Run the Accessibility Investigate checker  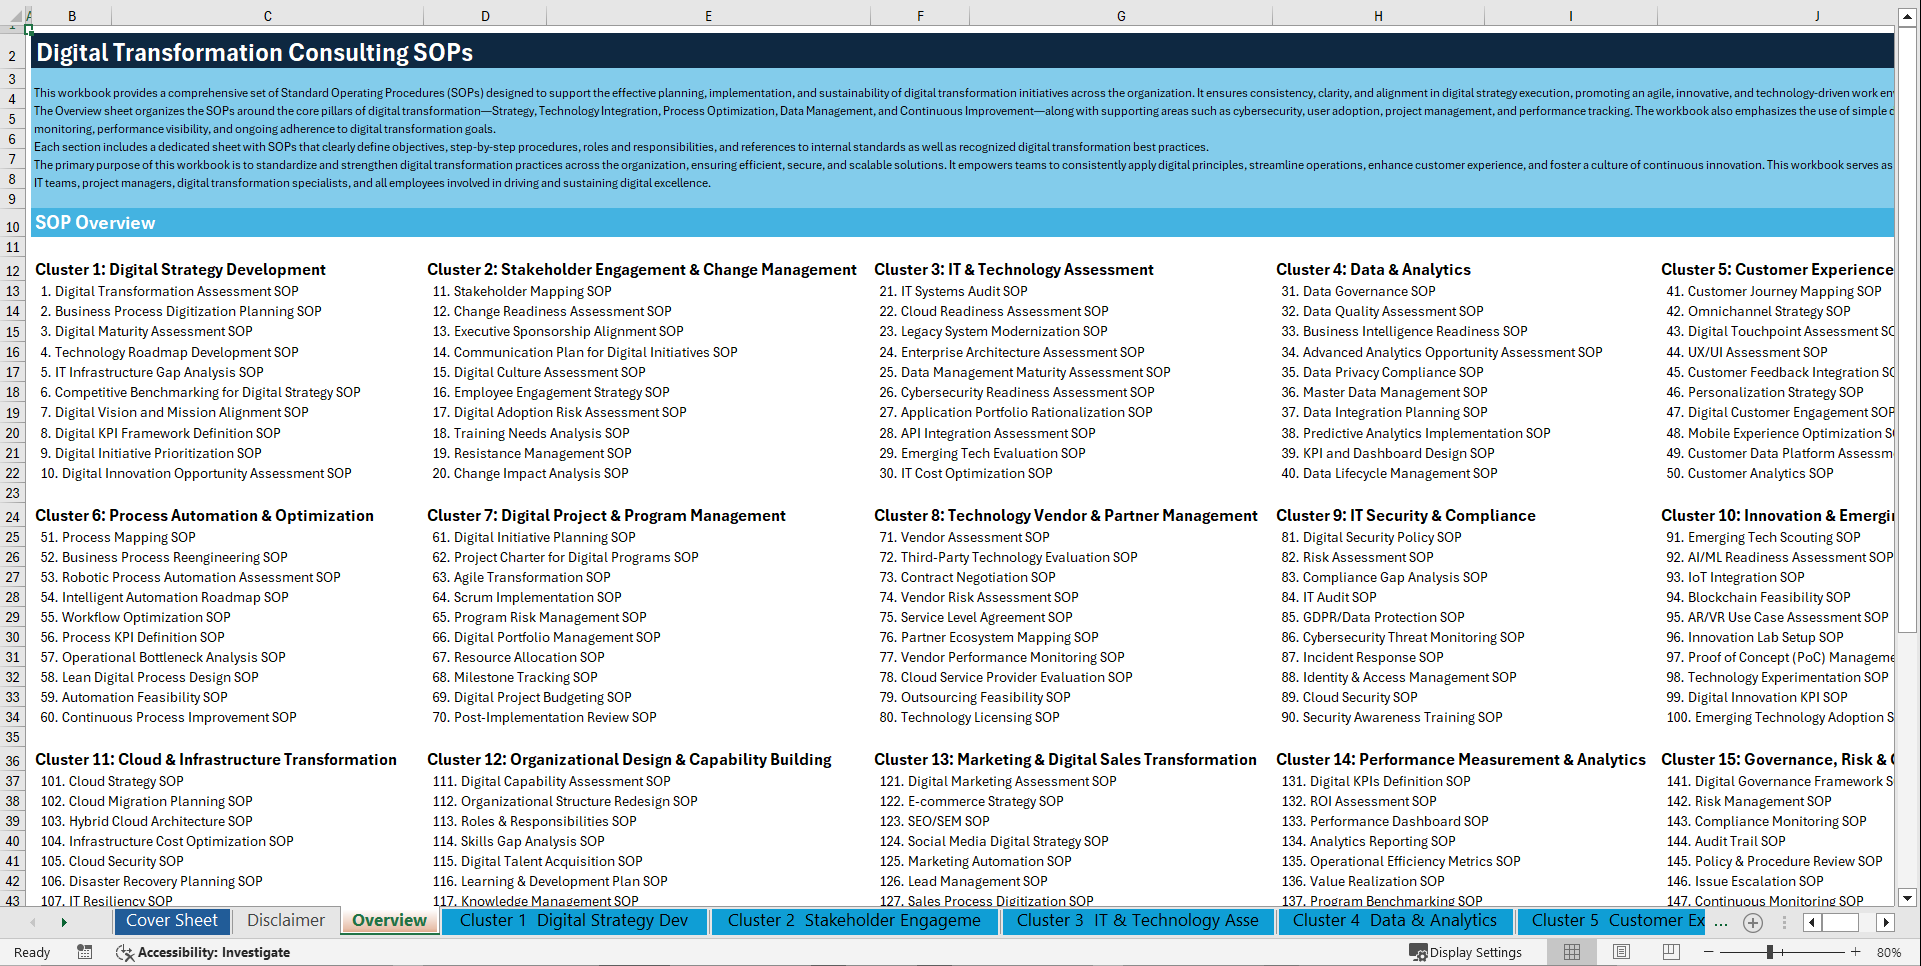coord(203,952)
